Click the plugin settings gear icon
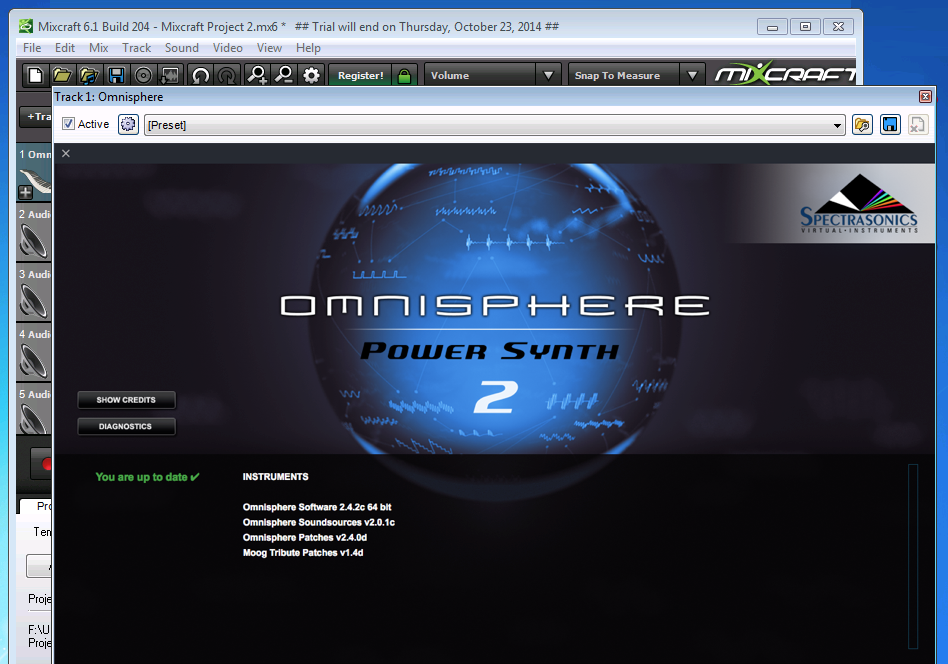Screen dimensions: 948x664 128,125
